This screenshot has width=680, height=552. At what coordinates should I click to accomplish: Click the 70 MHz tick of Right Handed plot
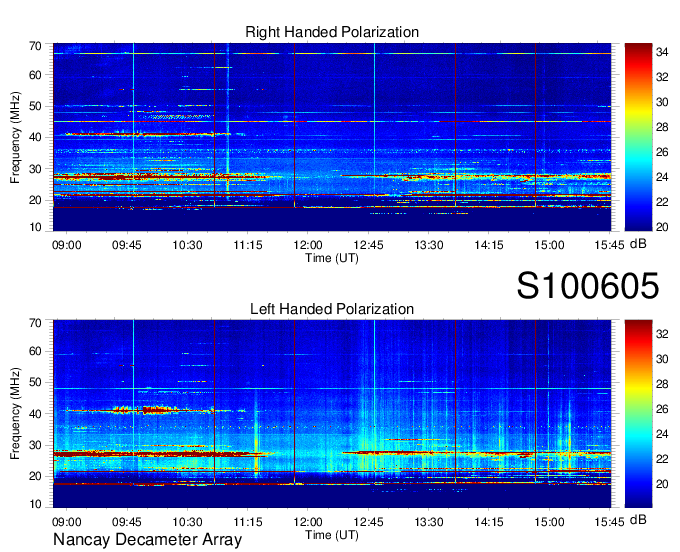pyautogui.click(x=35, y=46)
